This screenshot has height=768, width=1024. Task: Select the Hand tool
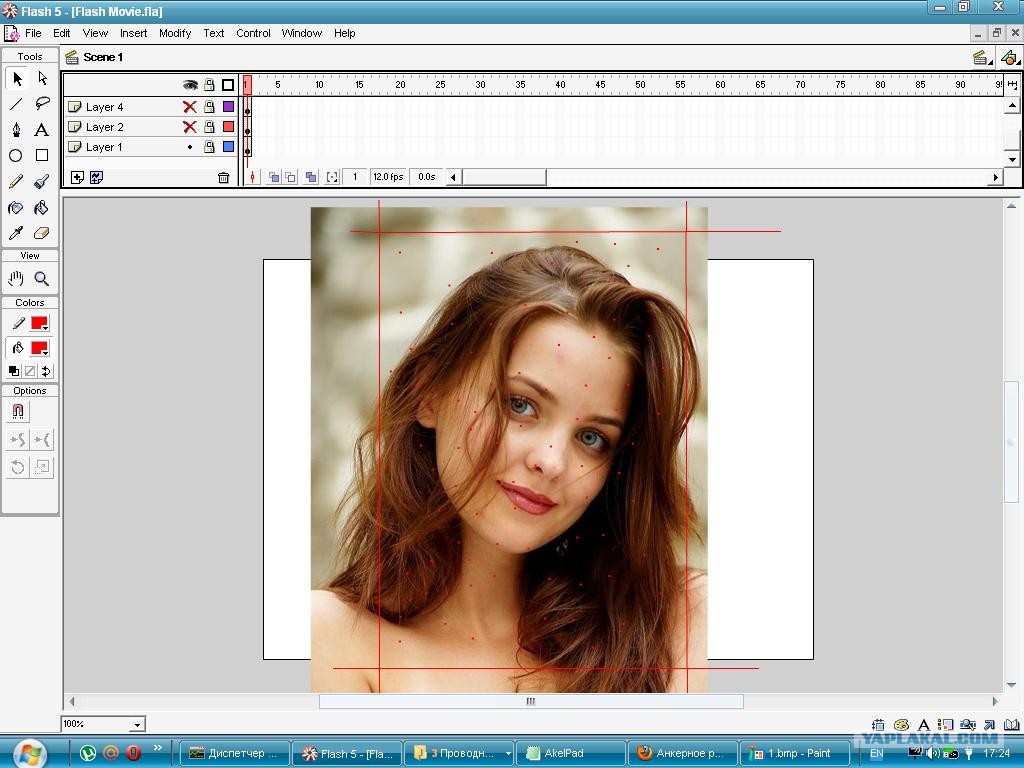16,279
